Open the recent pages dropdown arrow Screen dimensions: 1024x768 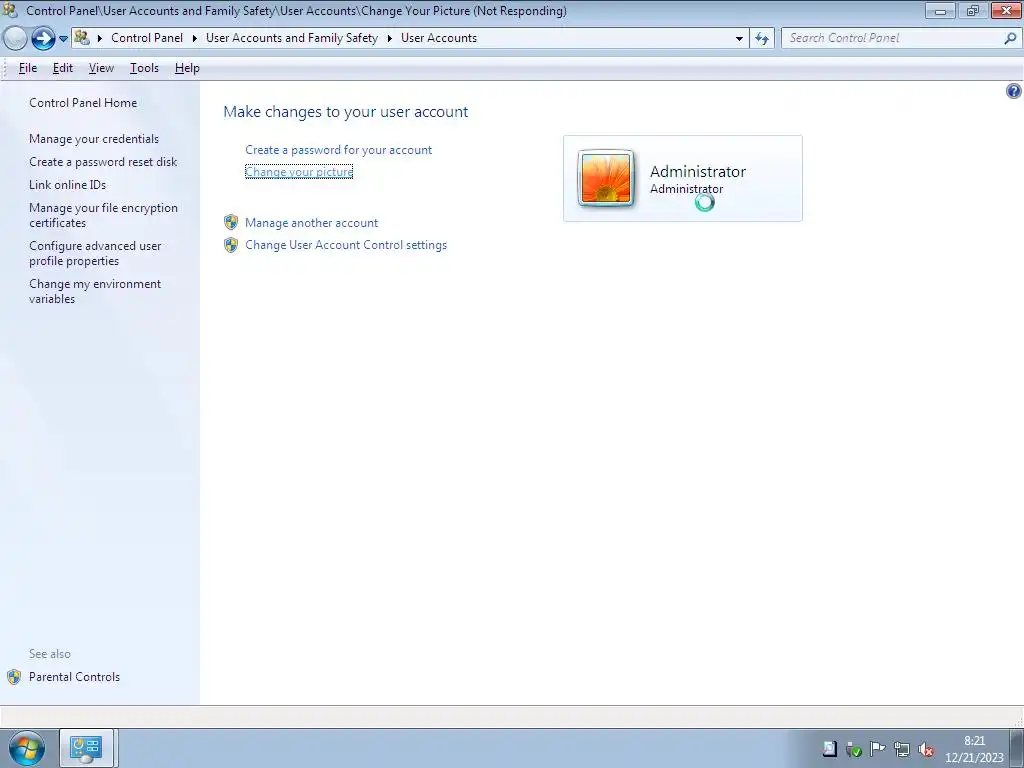tap(63, 39)
